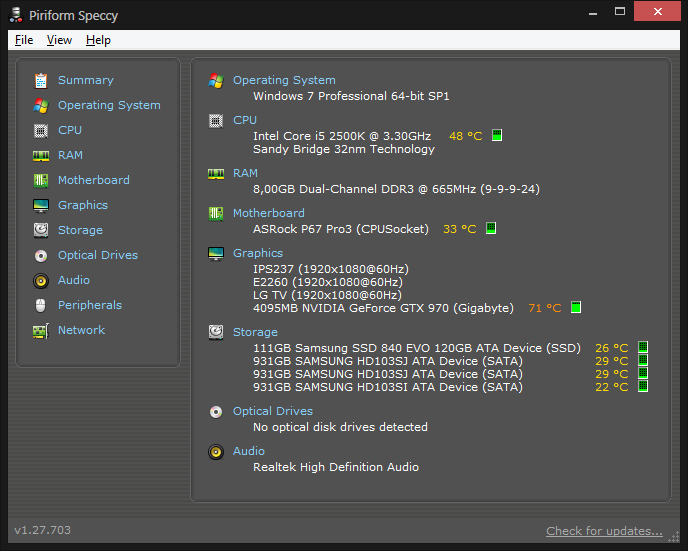Screen dimensions: 688x551
Task: Click the CPU heading link in the main panel
Action: tap(245, 120)
